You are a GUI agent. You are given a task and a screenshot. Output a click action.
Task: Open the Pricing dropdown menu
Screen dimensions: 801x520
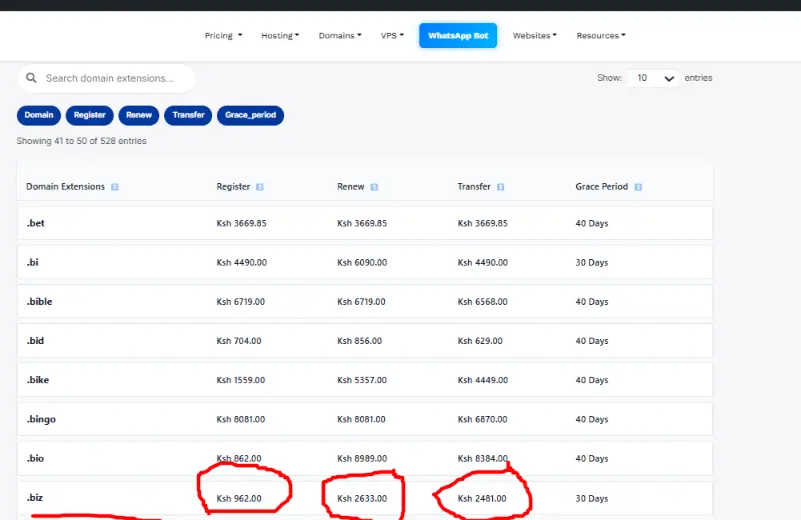(223, 35)
